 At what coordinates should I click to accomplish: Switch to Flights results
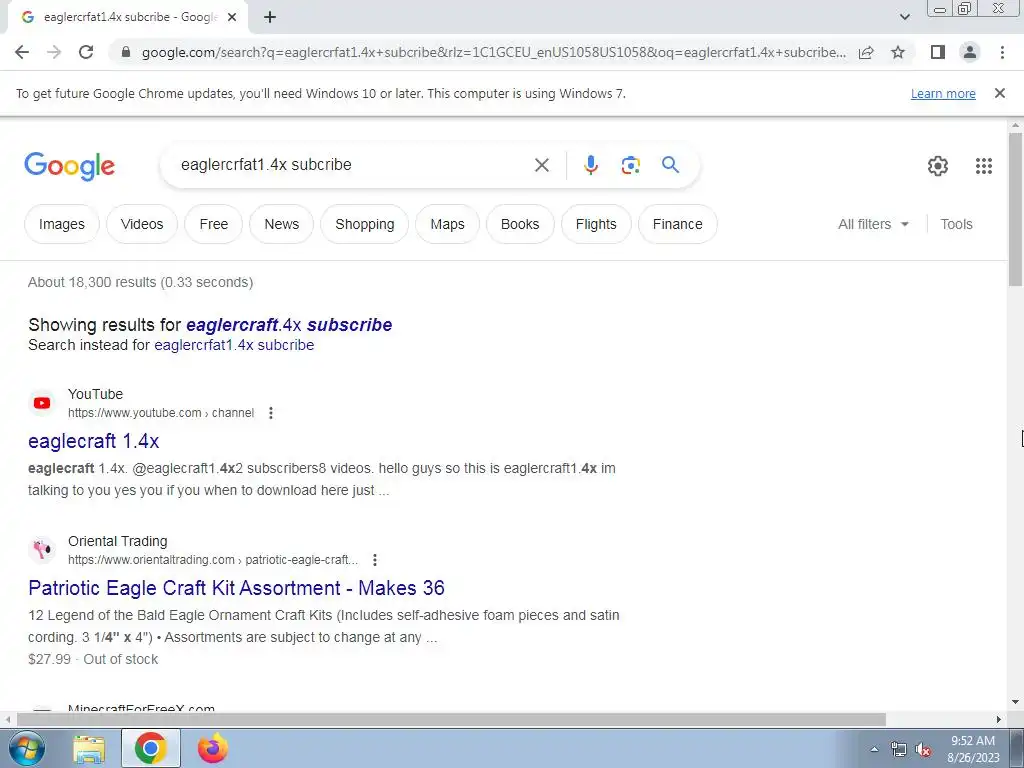(596, 224)
